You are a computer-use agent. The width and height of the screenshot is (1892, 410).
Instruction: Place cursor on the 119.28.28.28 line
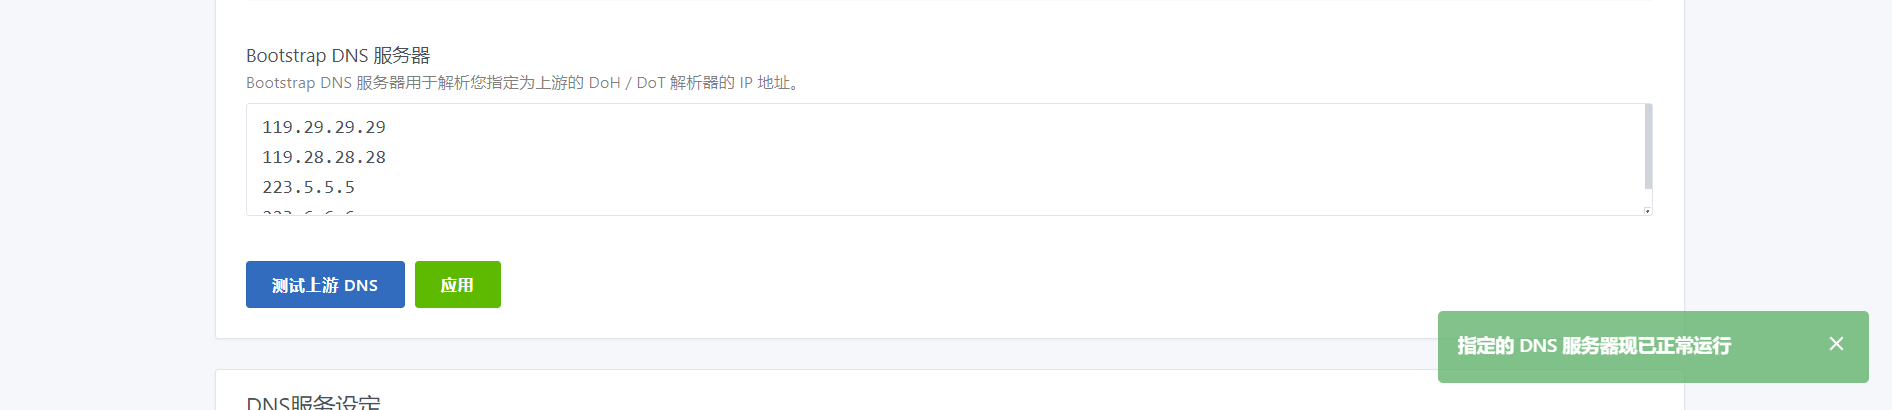click(x=324, y=157)
